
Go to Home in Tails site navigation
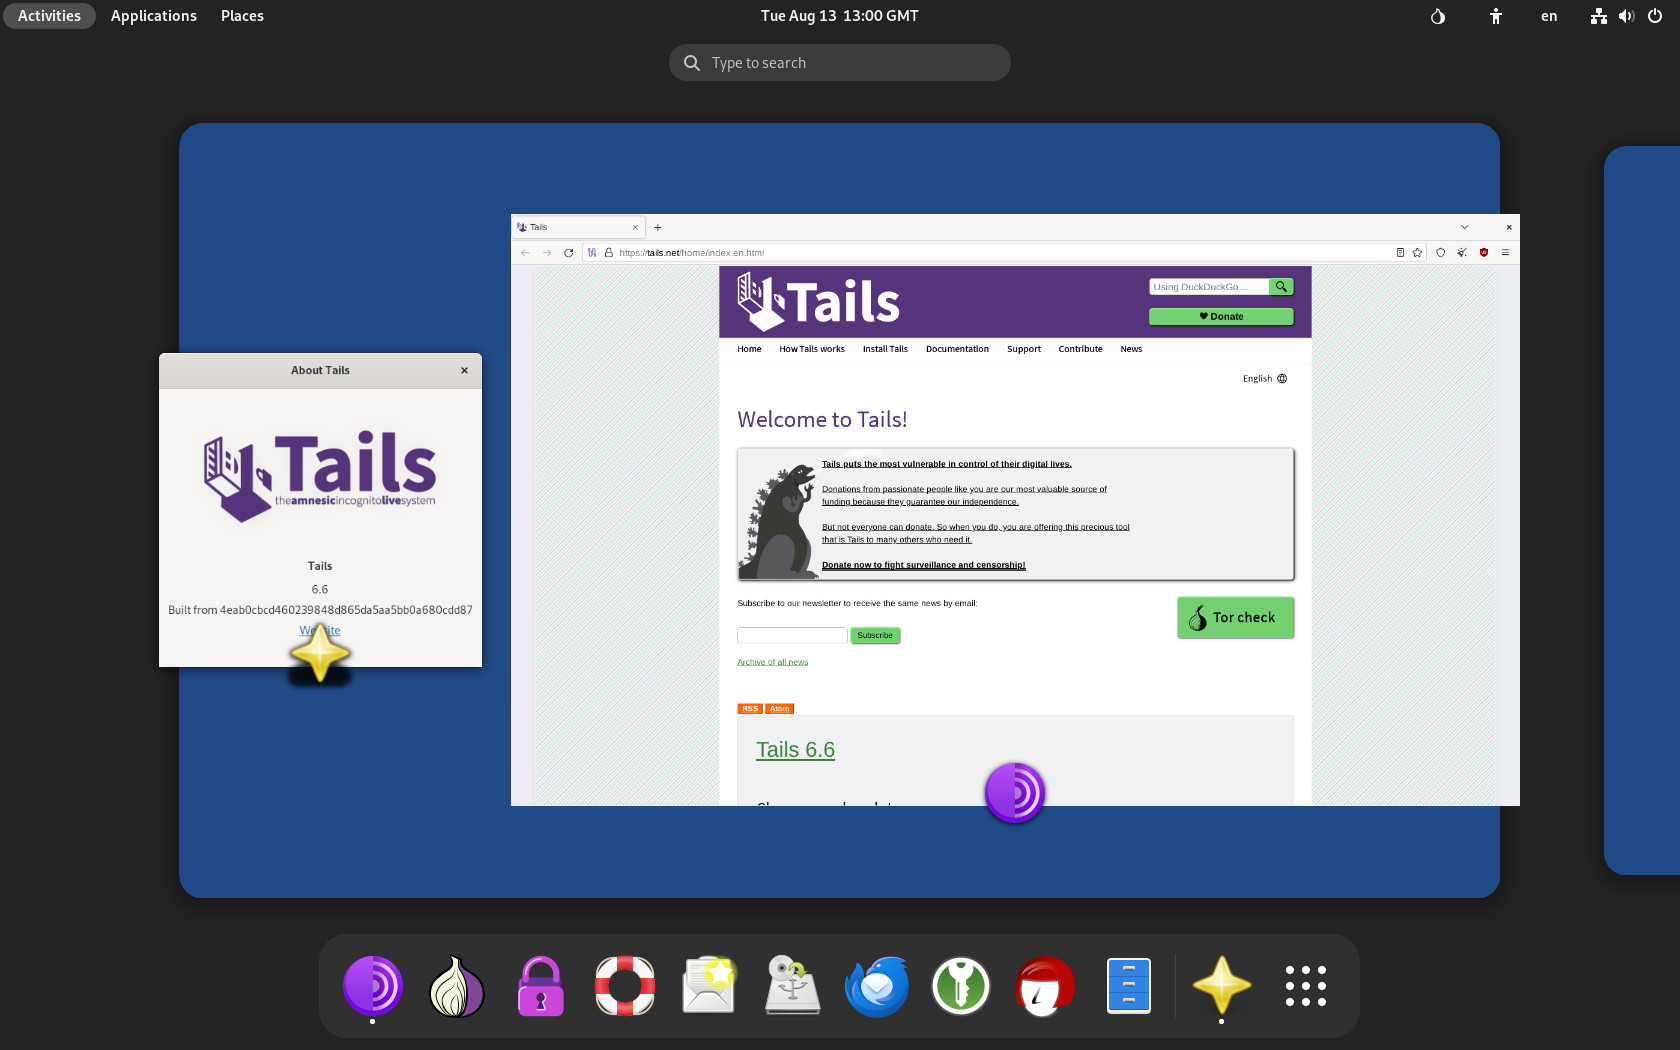coord(749,349)
